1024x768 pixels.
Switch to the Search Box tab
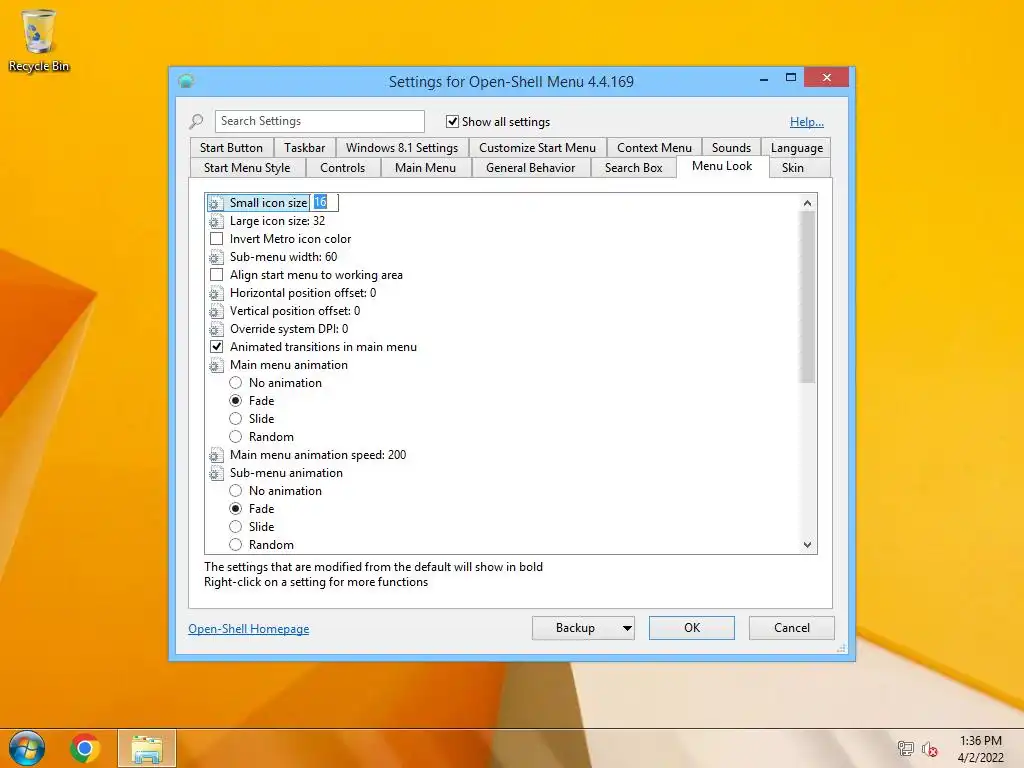tap(633, 168)
